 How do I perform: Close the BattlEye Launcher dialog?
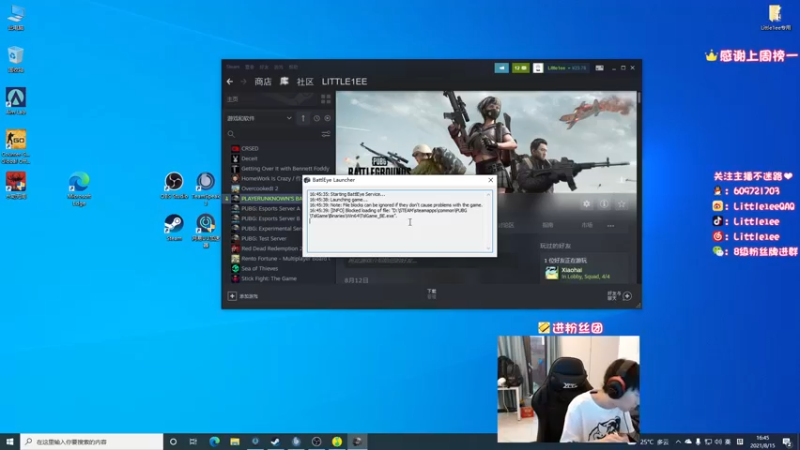click(x=490, y=180)
